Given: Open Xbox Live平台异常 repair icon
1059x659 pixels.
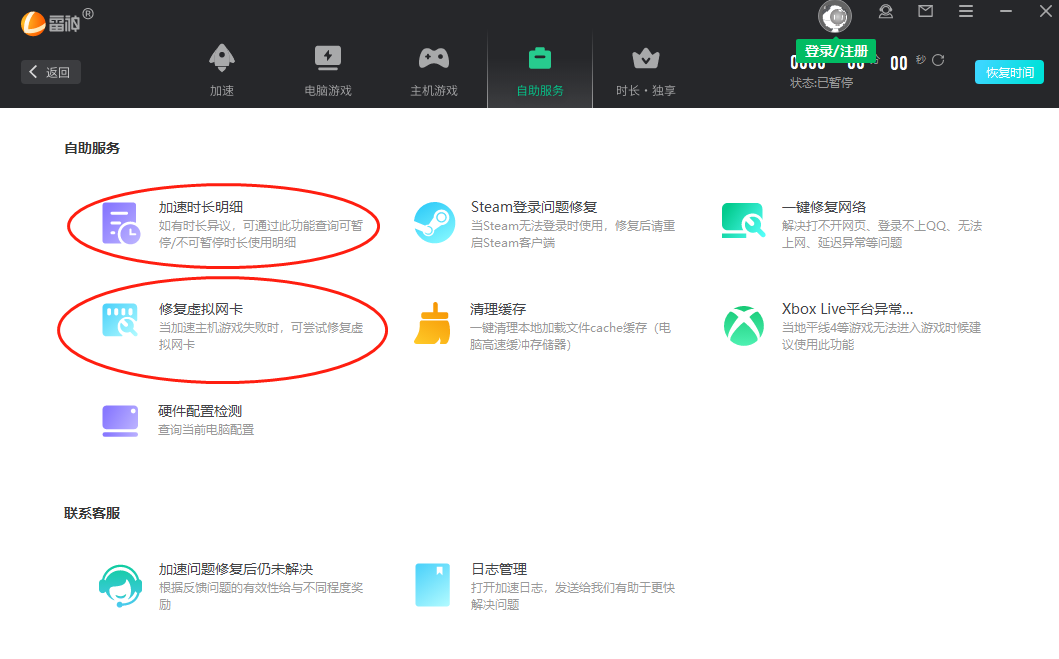Looking at the screenshot, I should (x=743, y=325).
